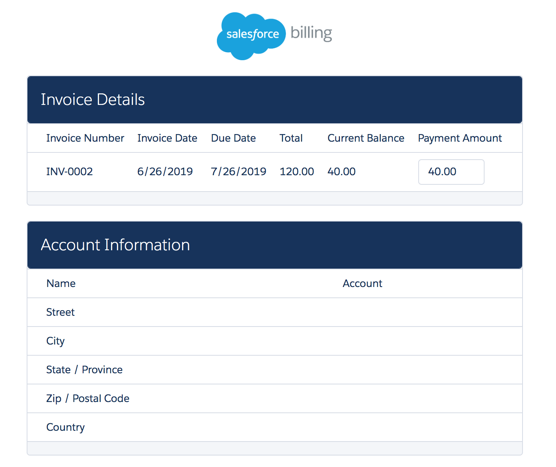The width and height of the screenshot is (556, 467).
Task: Click the Payment Amount column header
Action: pyautogui.click(x=460, y=138)
